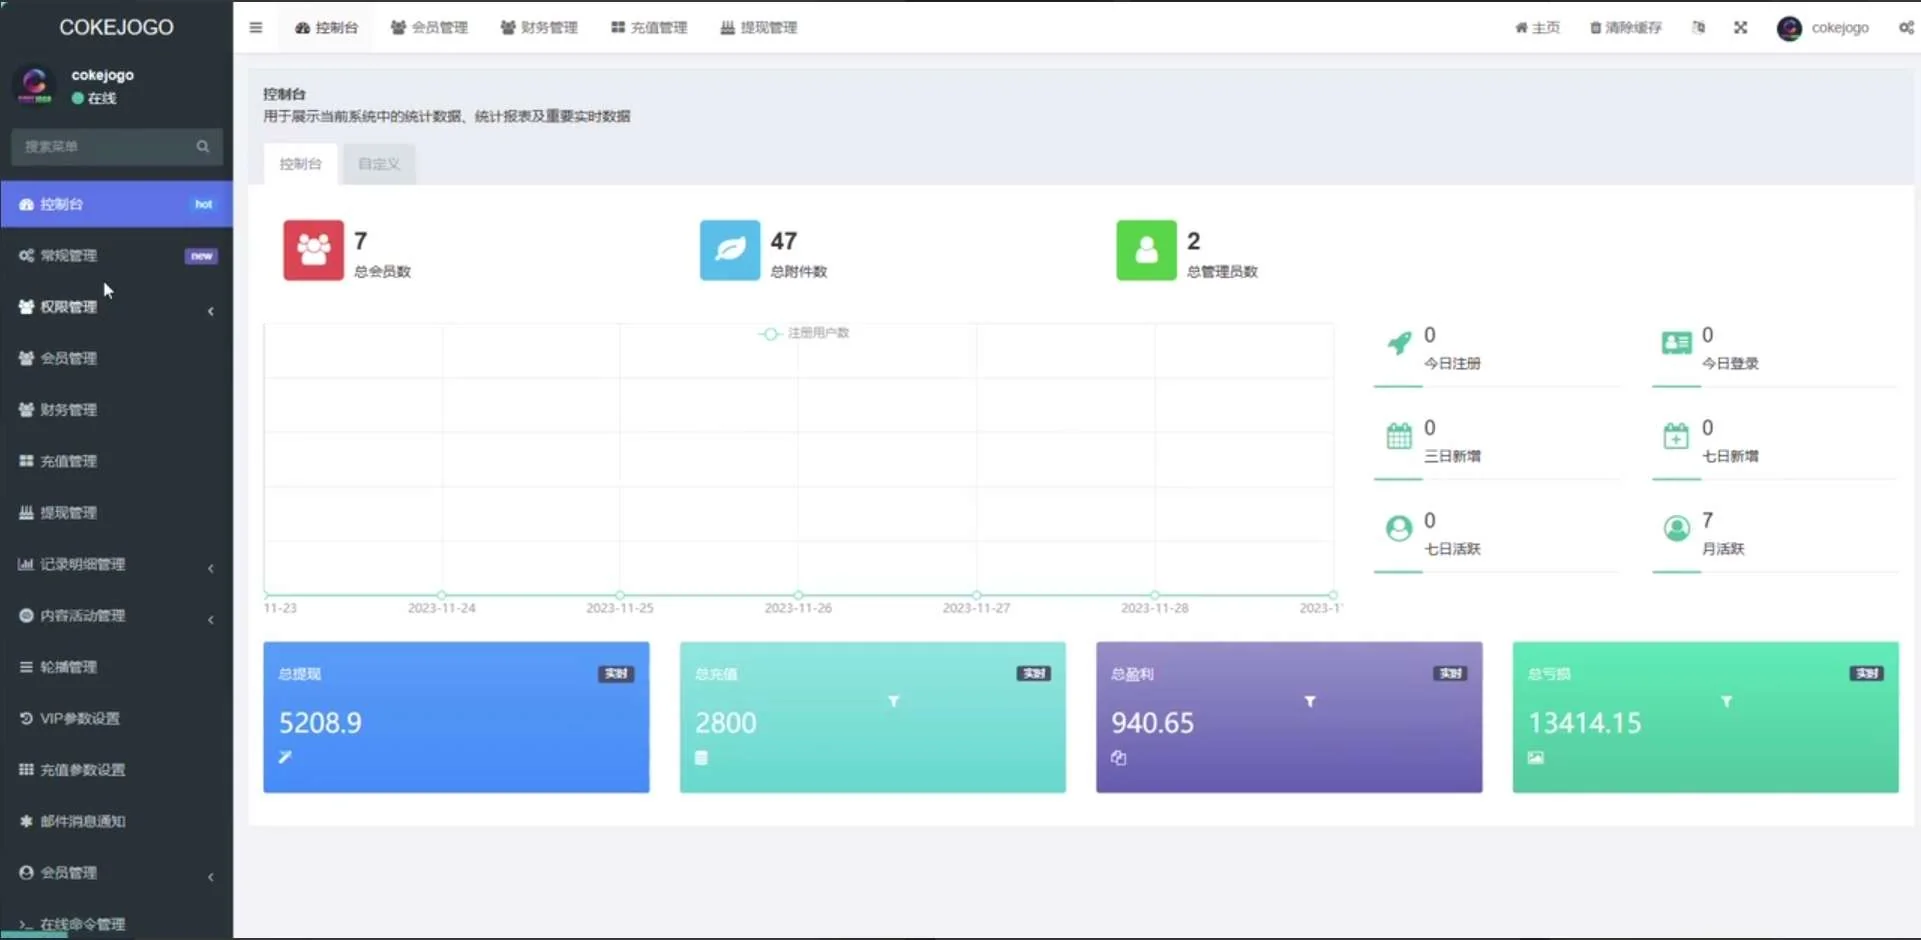Toggle the 注册用户数 chart legend
Image resolution: width=1921 pixels, height=940 pixels.
(x=805, y=333)
